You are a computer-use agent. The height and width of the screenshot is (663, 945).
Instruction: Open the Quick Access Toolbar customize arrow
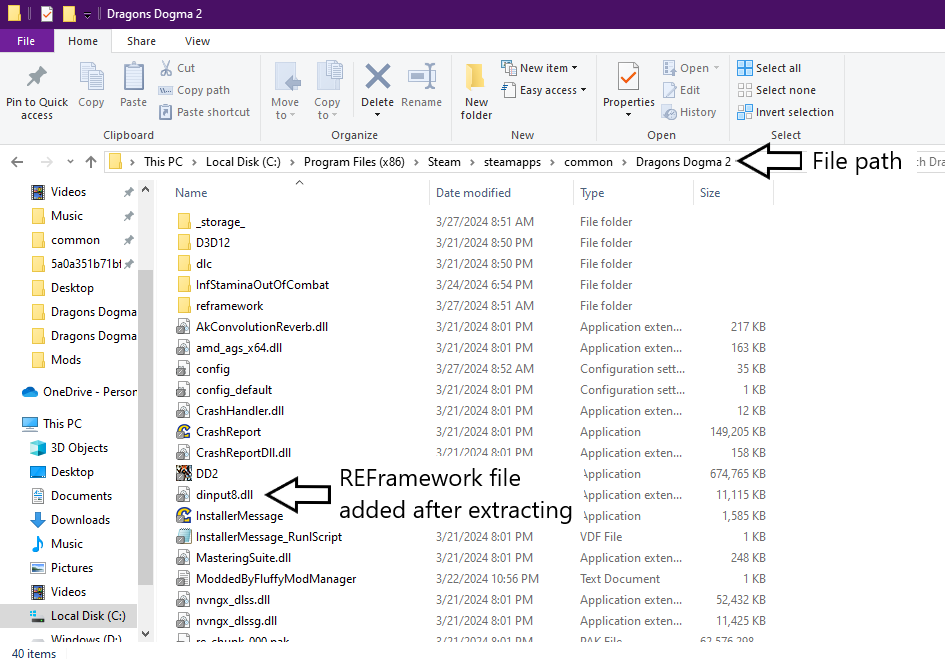[x=87, y=14]
